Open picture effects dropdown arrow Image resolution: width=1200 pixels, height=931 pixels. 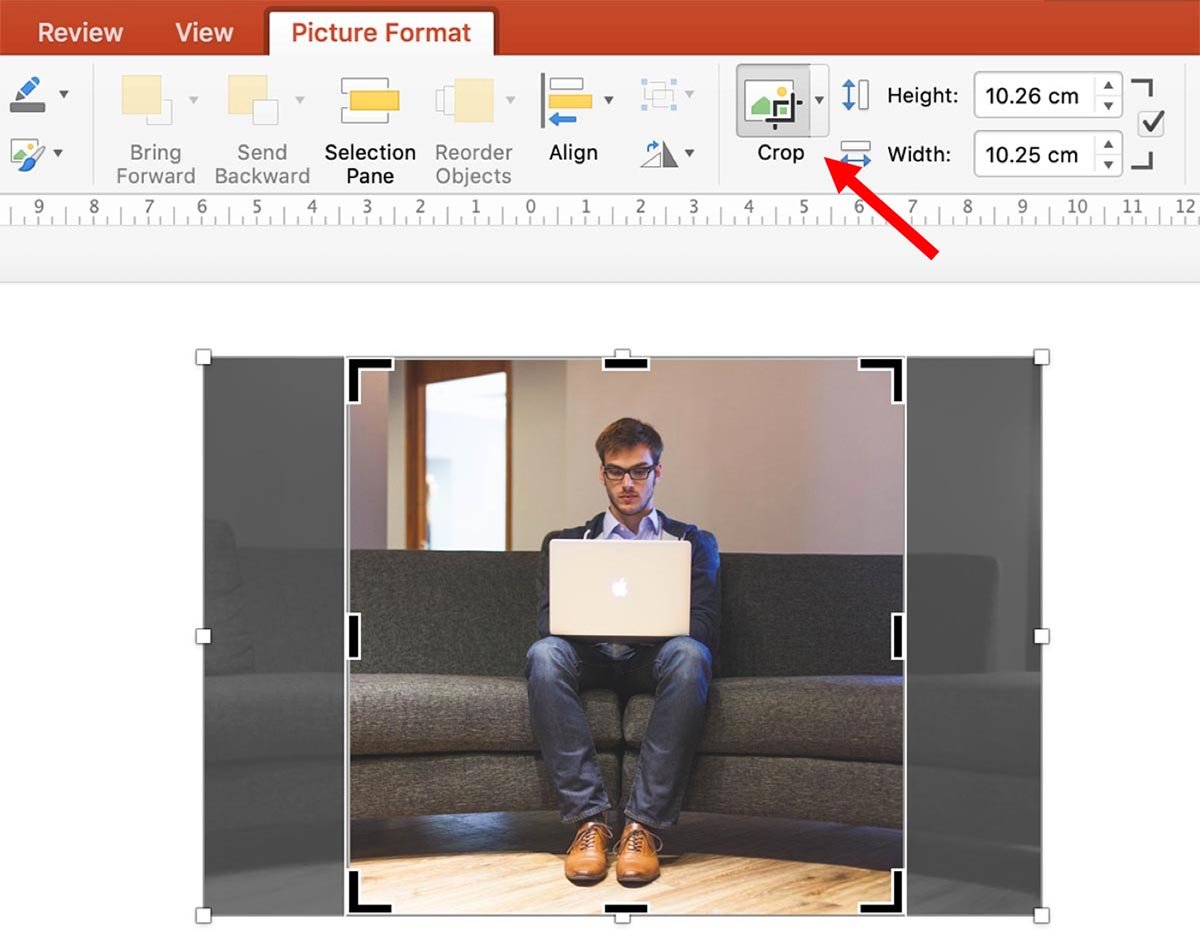pos(58,153)
